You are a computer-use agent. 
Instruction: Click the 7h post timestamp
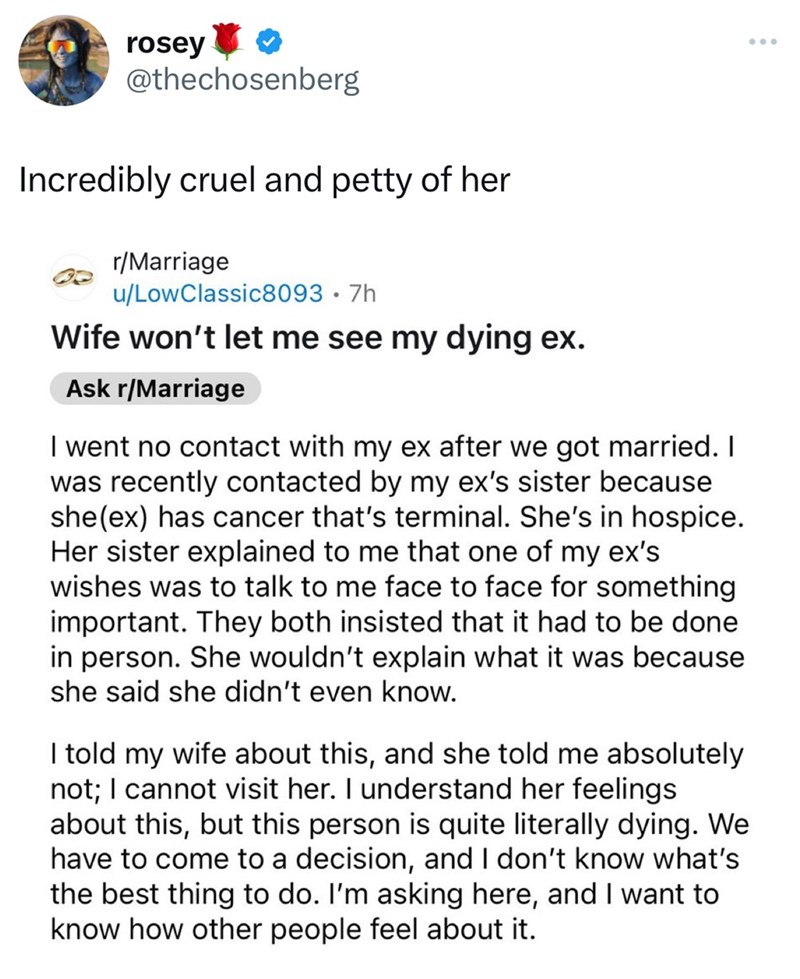click(x=361, y=293)
